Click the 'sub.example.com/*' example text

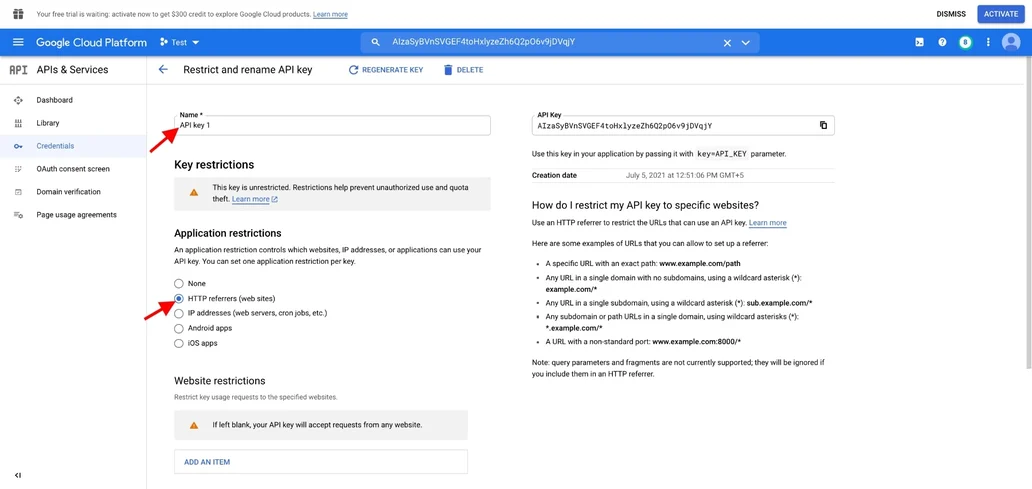click(779, 303)
